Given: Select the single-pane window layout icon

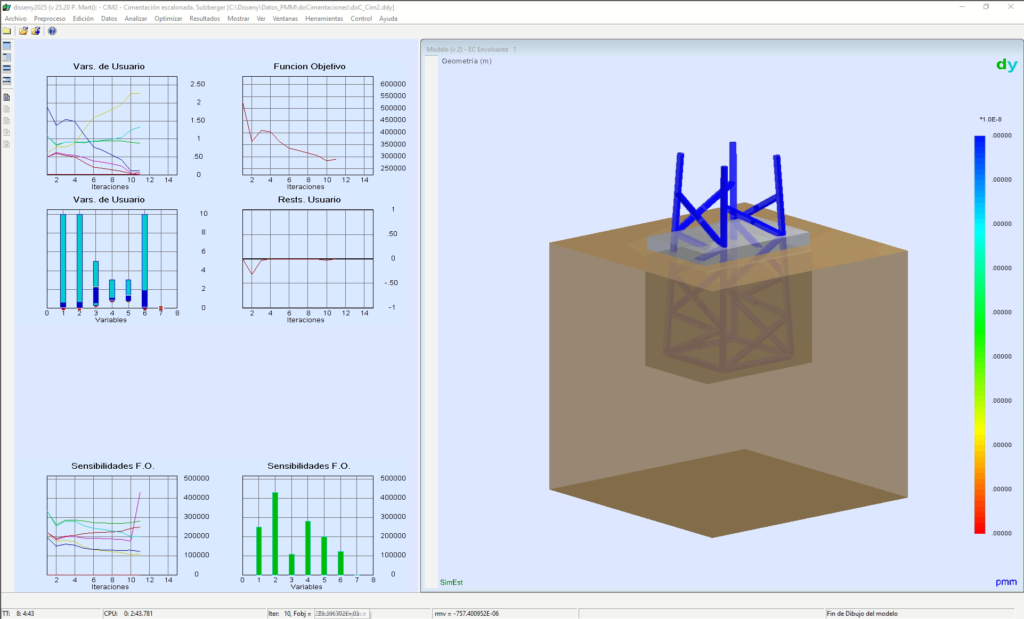Looking at the screenshot, I should point(7,46).
